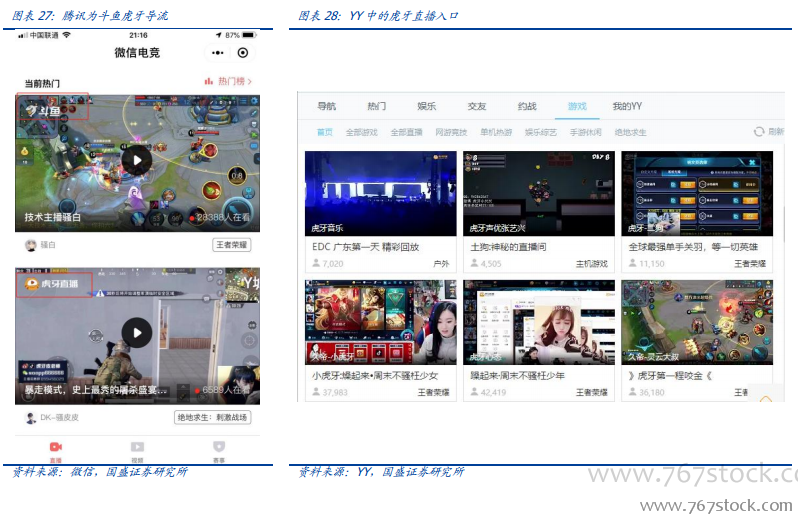Image resolution: width=798 pixels, height=520 pixels.
Task: Click the viewer count 7,020
Action: [333, 264]
